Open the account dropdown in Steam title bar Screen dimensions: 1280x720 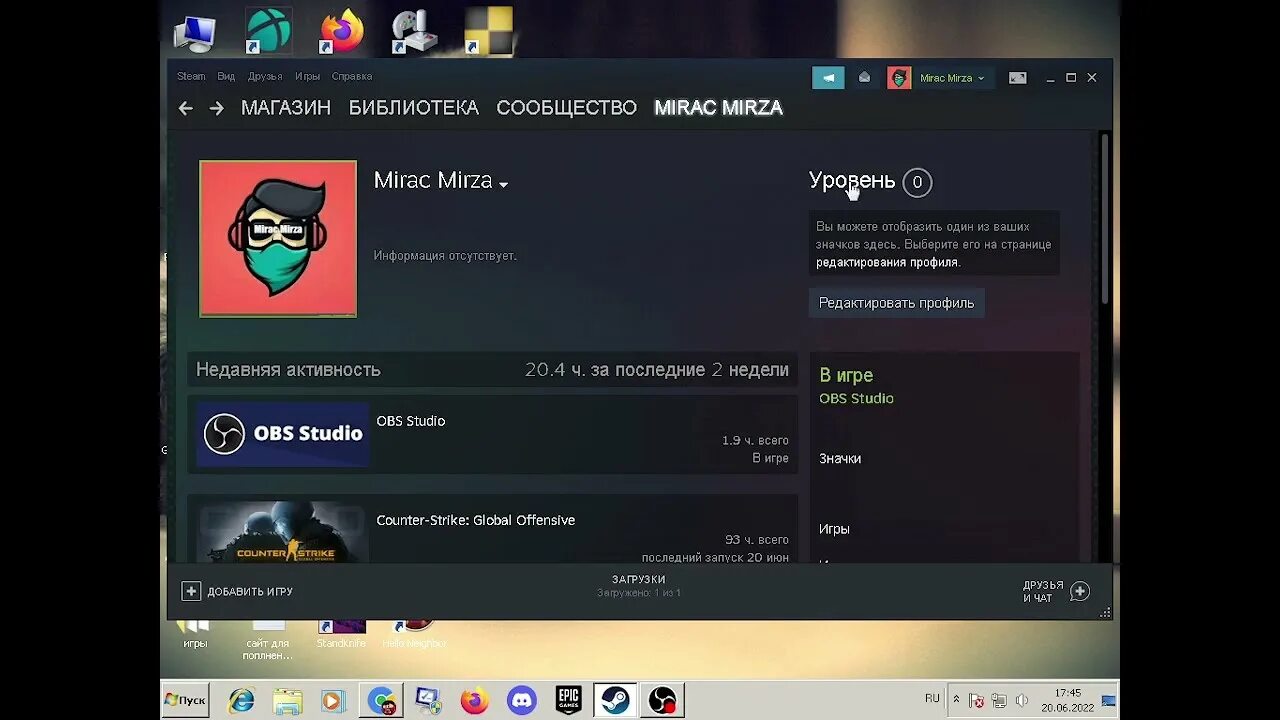(952, 78)
